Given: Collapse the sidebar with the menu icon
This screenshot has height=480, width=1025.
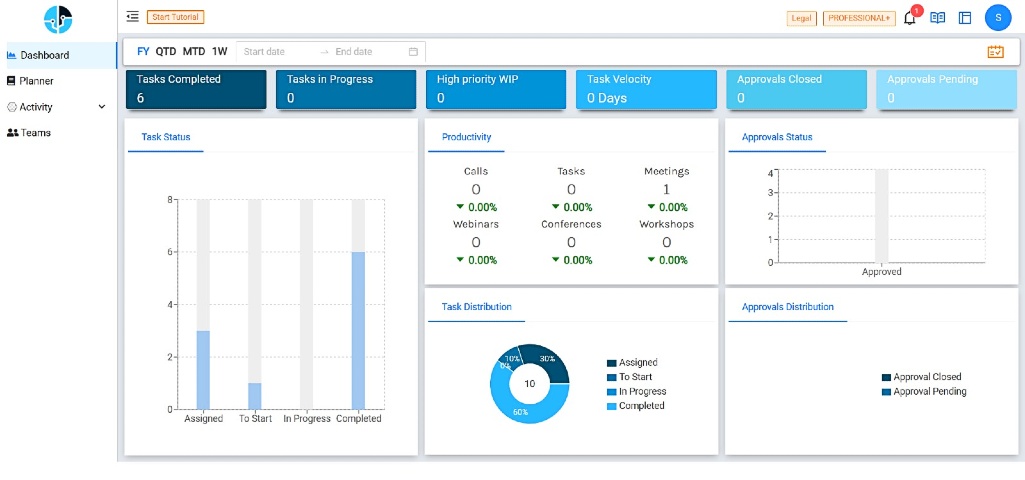Looking at the screenshot, I should (133, 16).
